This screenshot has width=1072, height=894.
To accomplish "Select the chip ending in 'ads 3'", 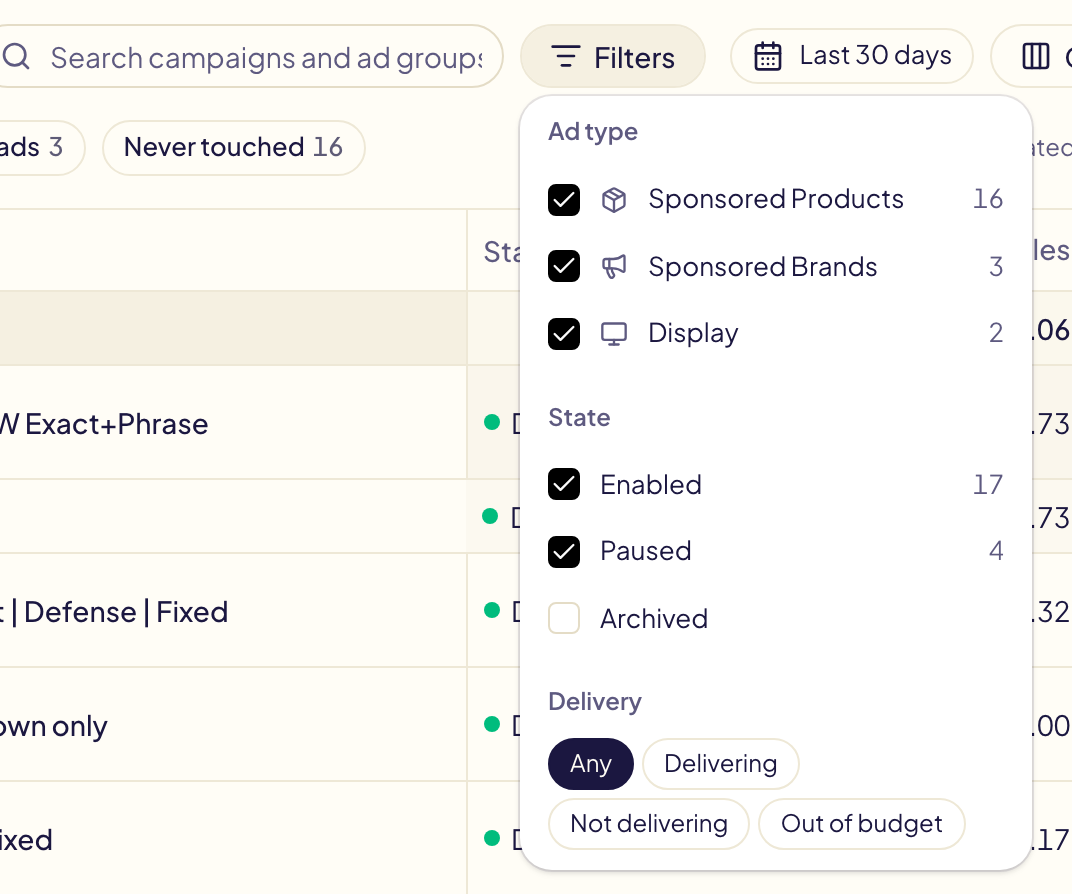I will [41, 147].
